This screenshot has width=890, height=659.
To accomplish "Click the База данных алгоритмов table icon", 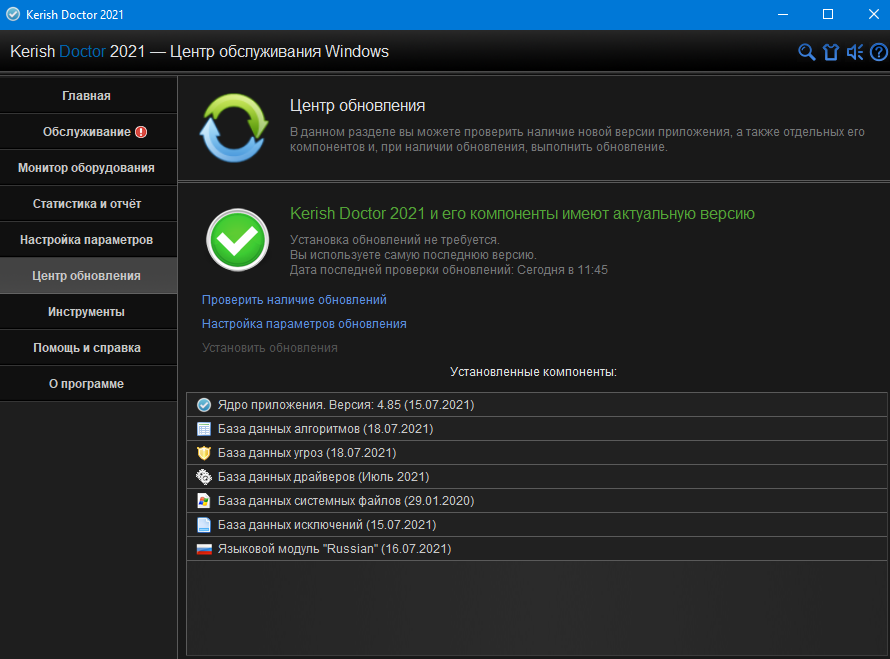I will click(x=204, y=429).
